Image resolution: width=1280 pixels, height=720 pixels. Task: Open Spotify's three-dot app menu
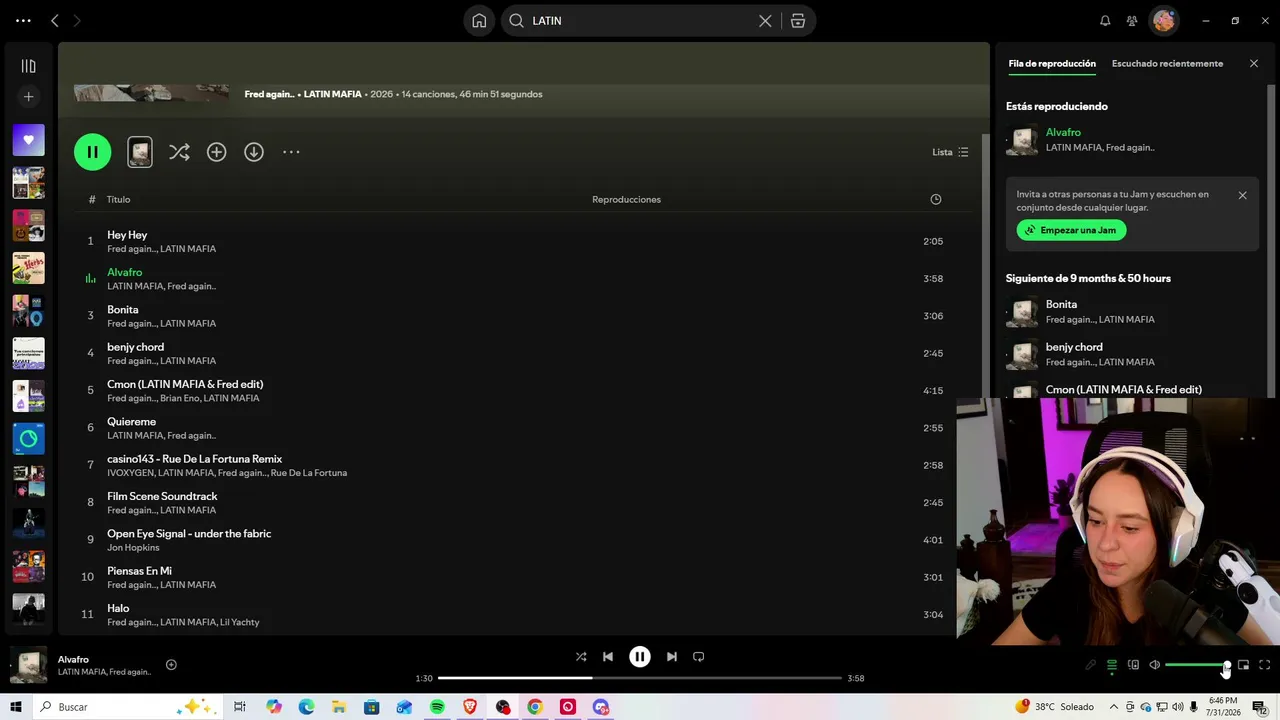(23, 20)
